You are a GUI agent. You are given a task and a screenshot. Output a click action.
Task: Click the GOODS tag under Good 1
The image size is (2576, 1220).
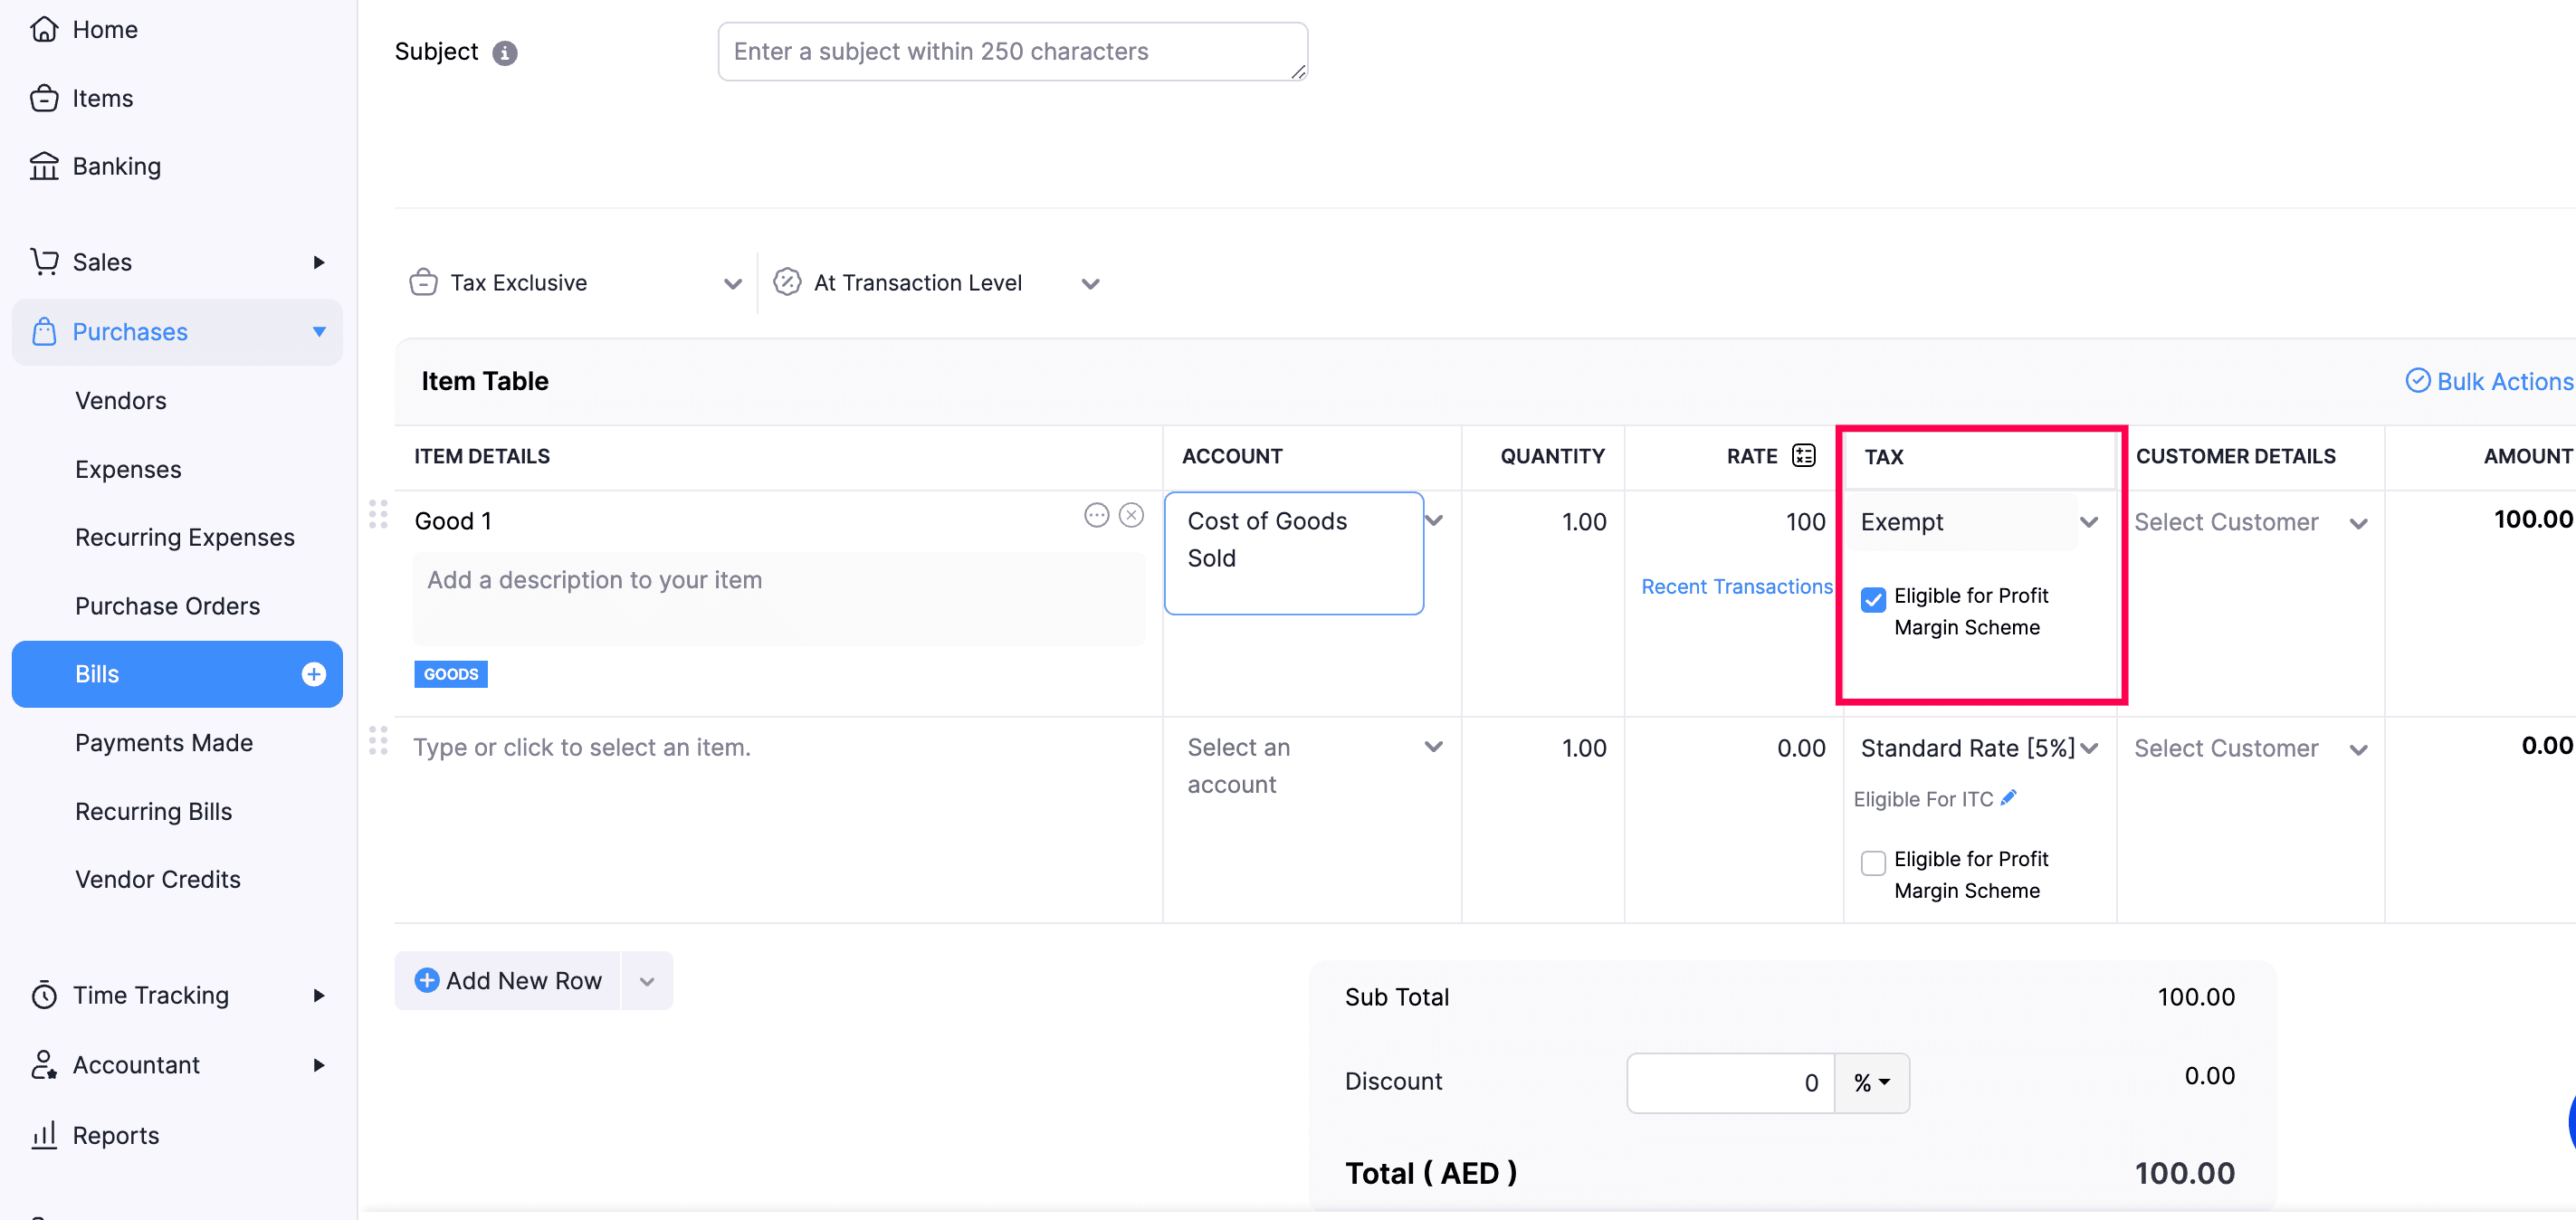(451, 674)
